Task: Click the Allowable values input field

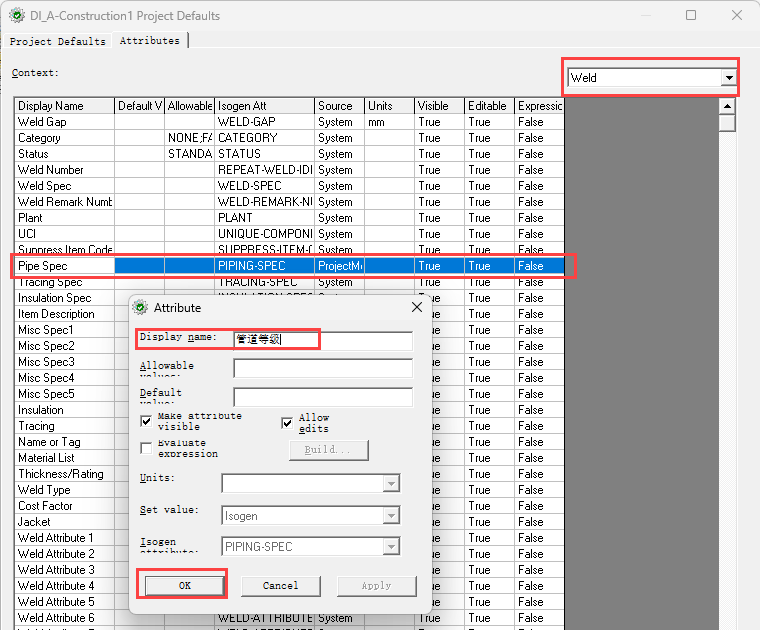Action: (322, 368)
